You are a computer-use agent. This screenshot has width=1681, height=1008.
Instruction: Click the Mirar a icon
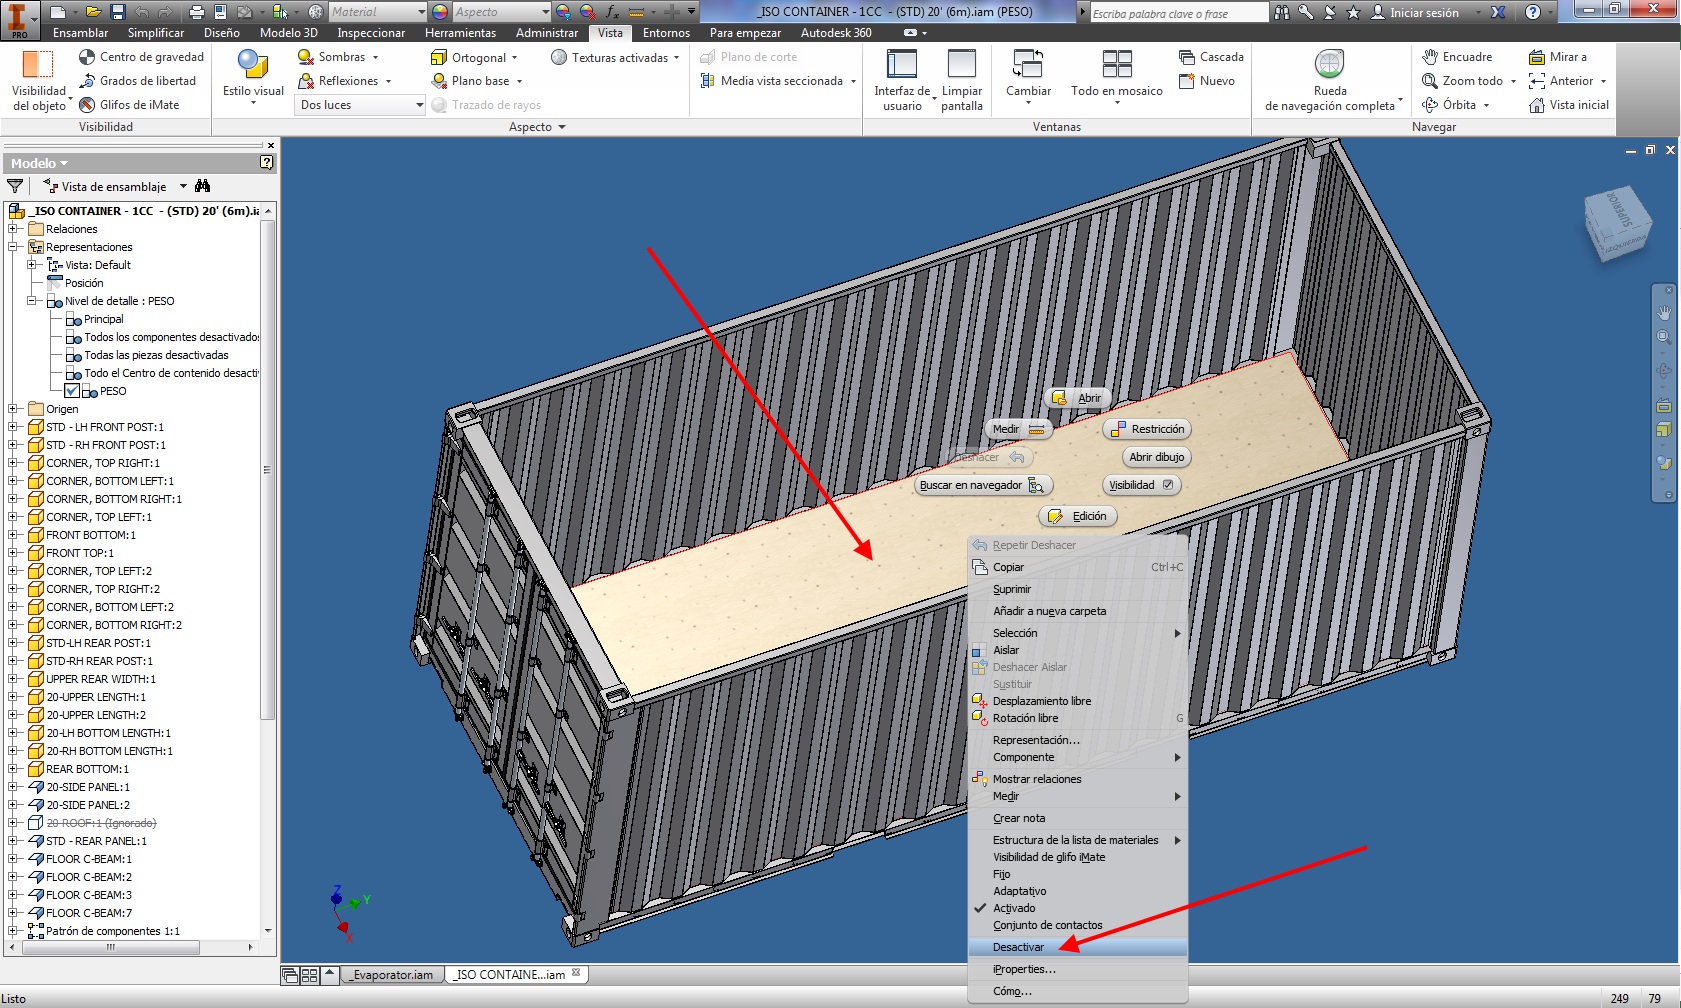tap(1537, 57)
